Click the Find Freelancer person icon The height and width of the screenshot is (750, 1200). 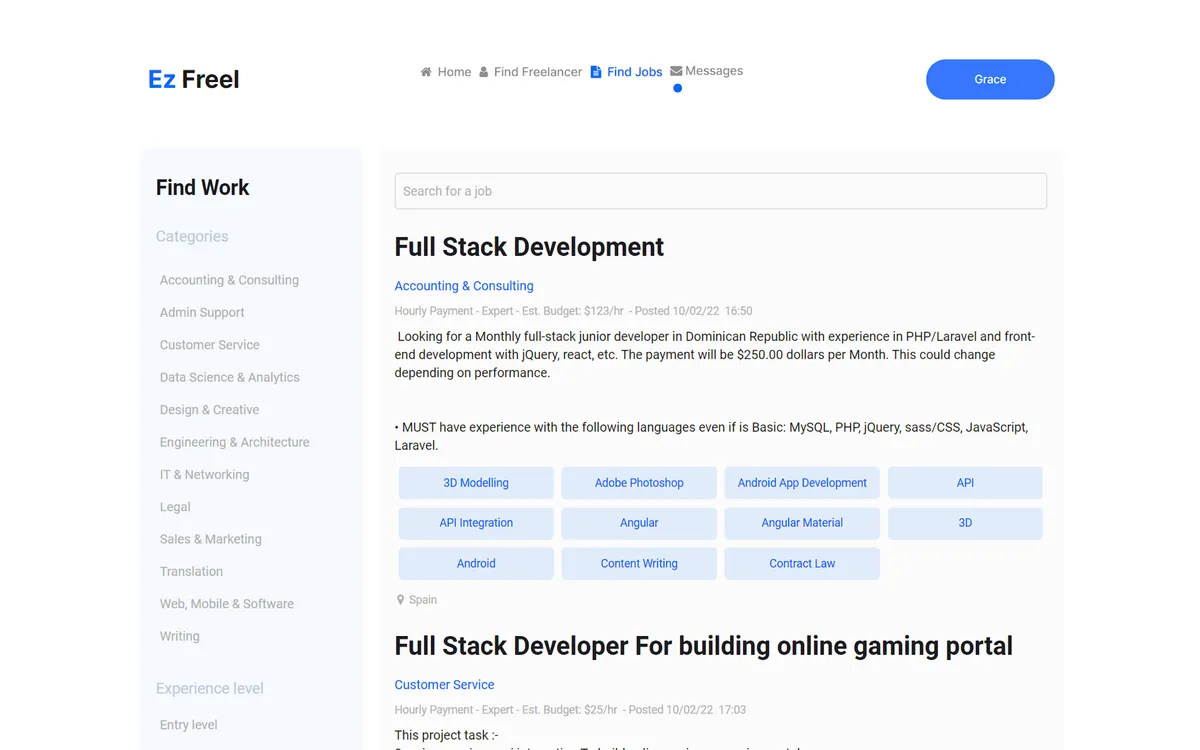484,72
